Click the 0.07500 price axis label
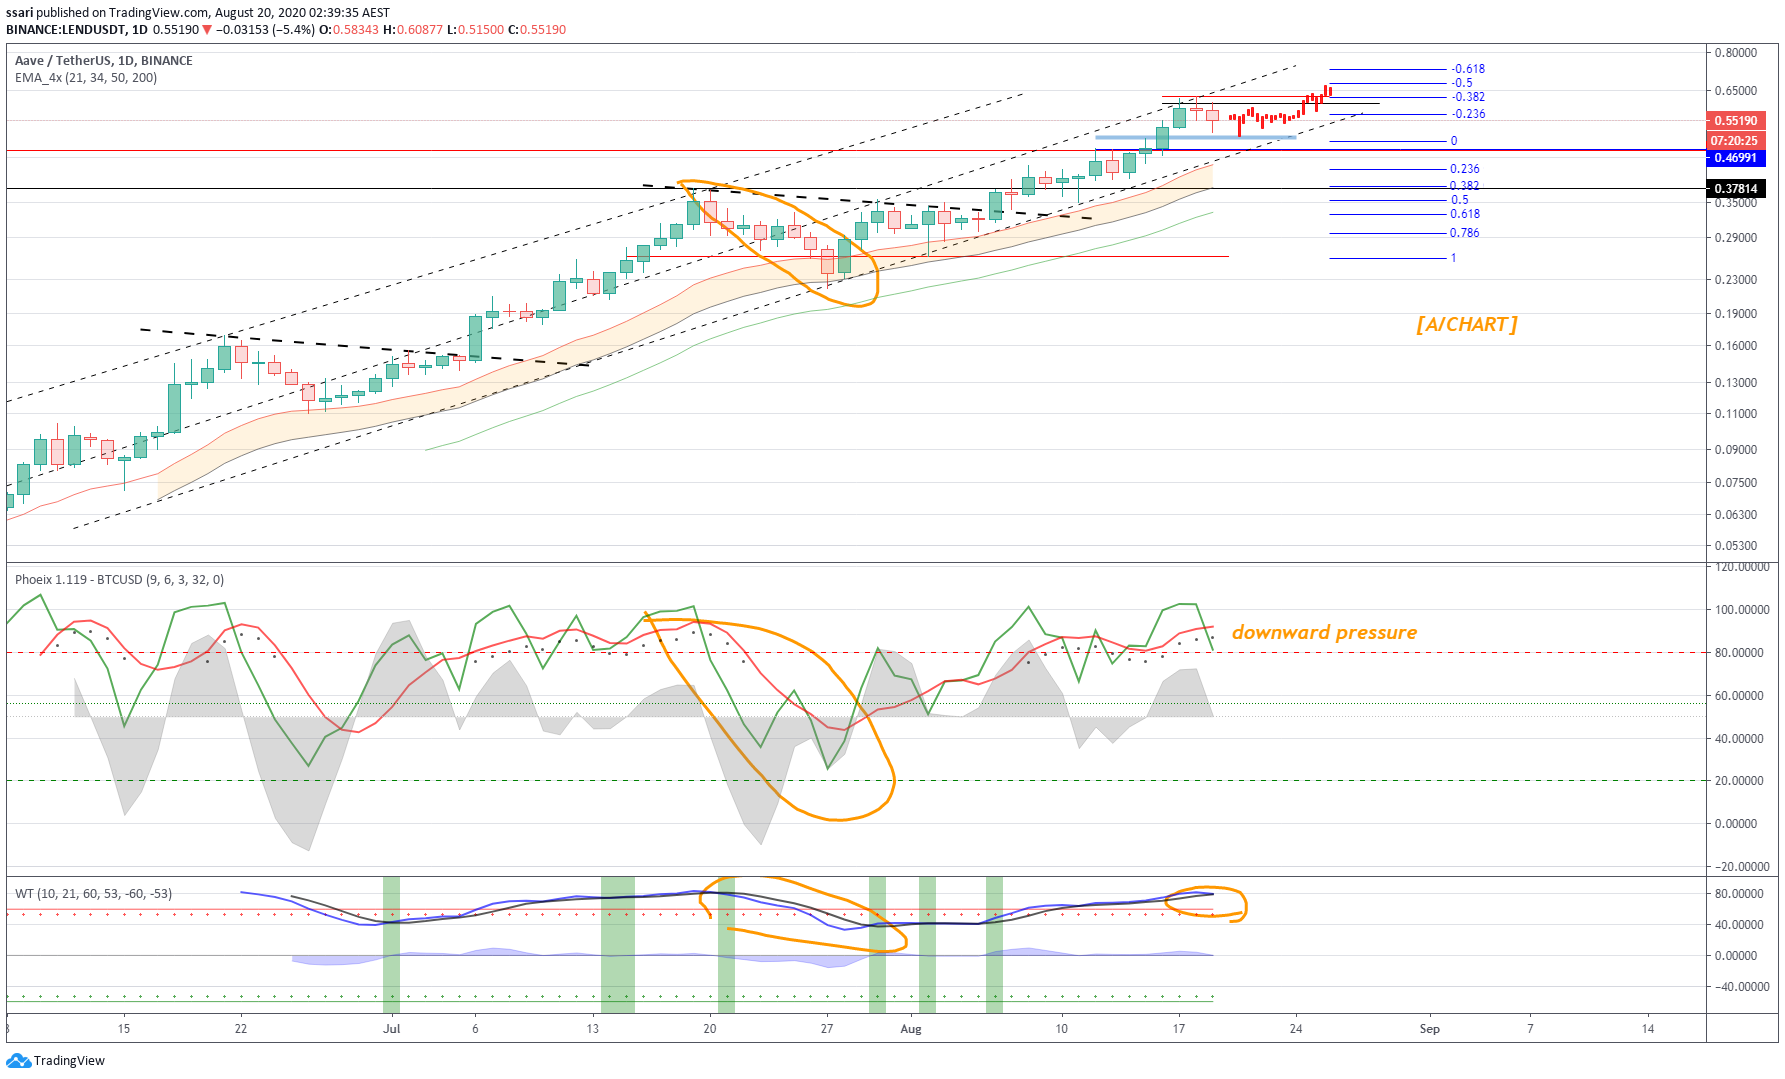 [1736, 483]
